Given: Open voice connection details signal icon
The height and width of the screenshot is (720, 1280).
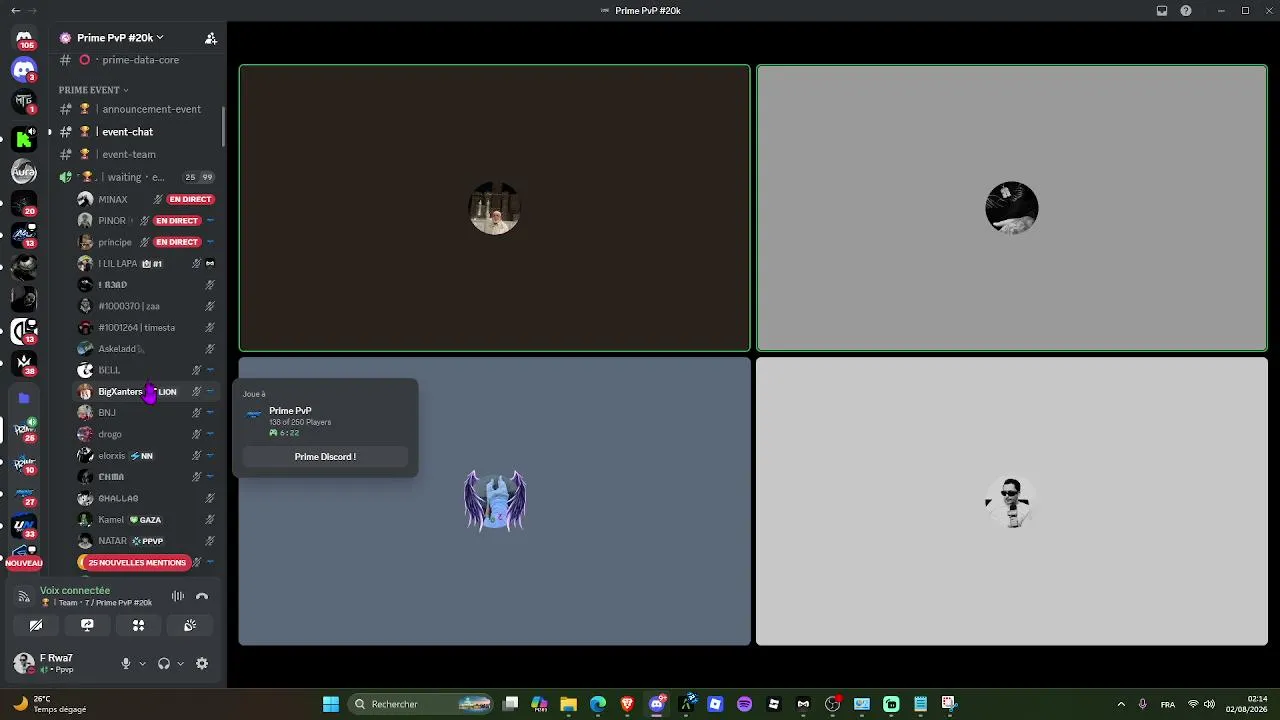Looking at the screenshot, I should point(24,596).
